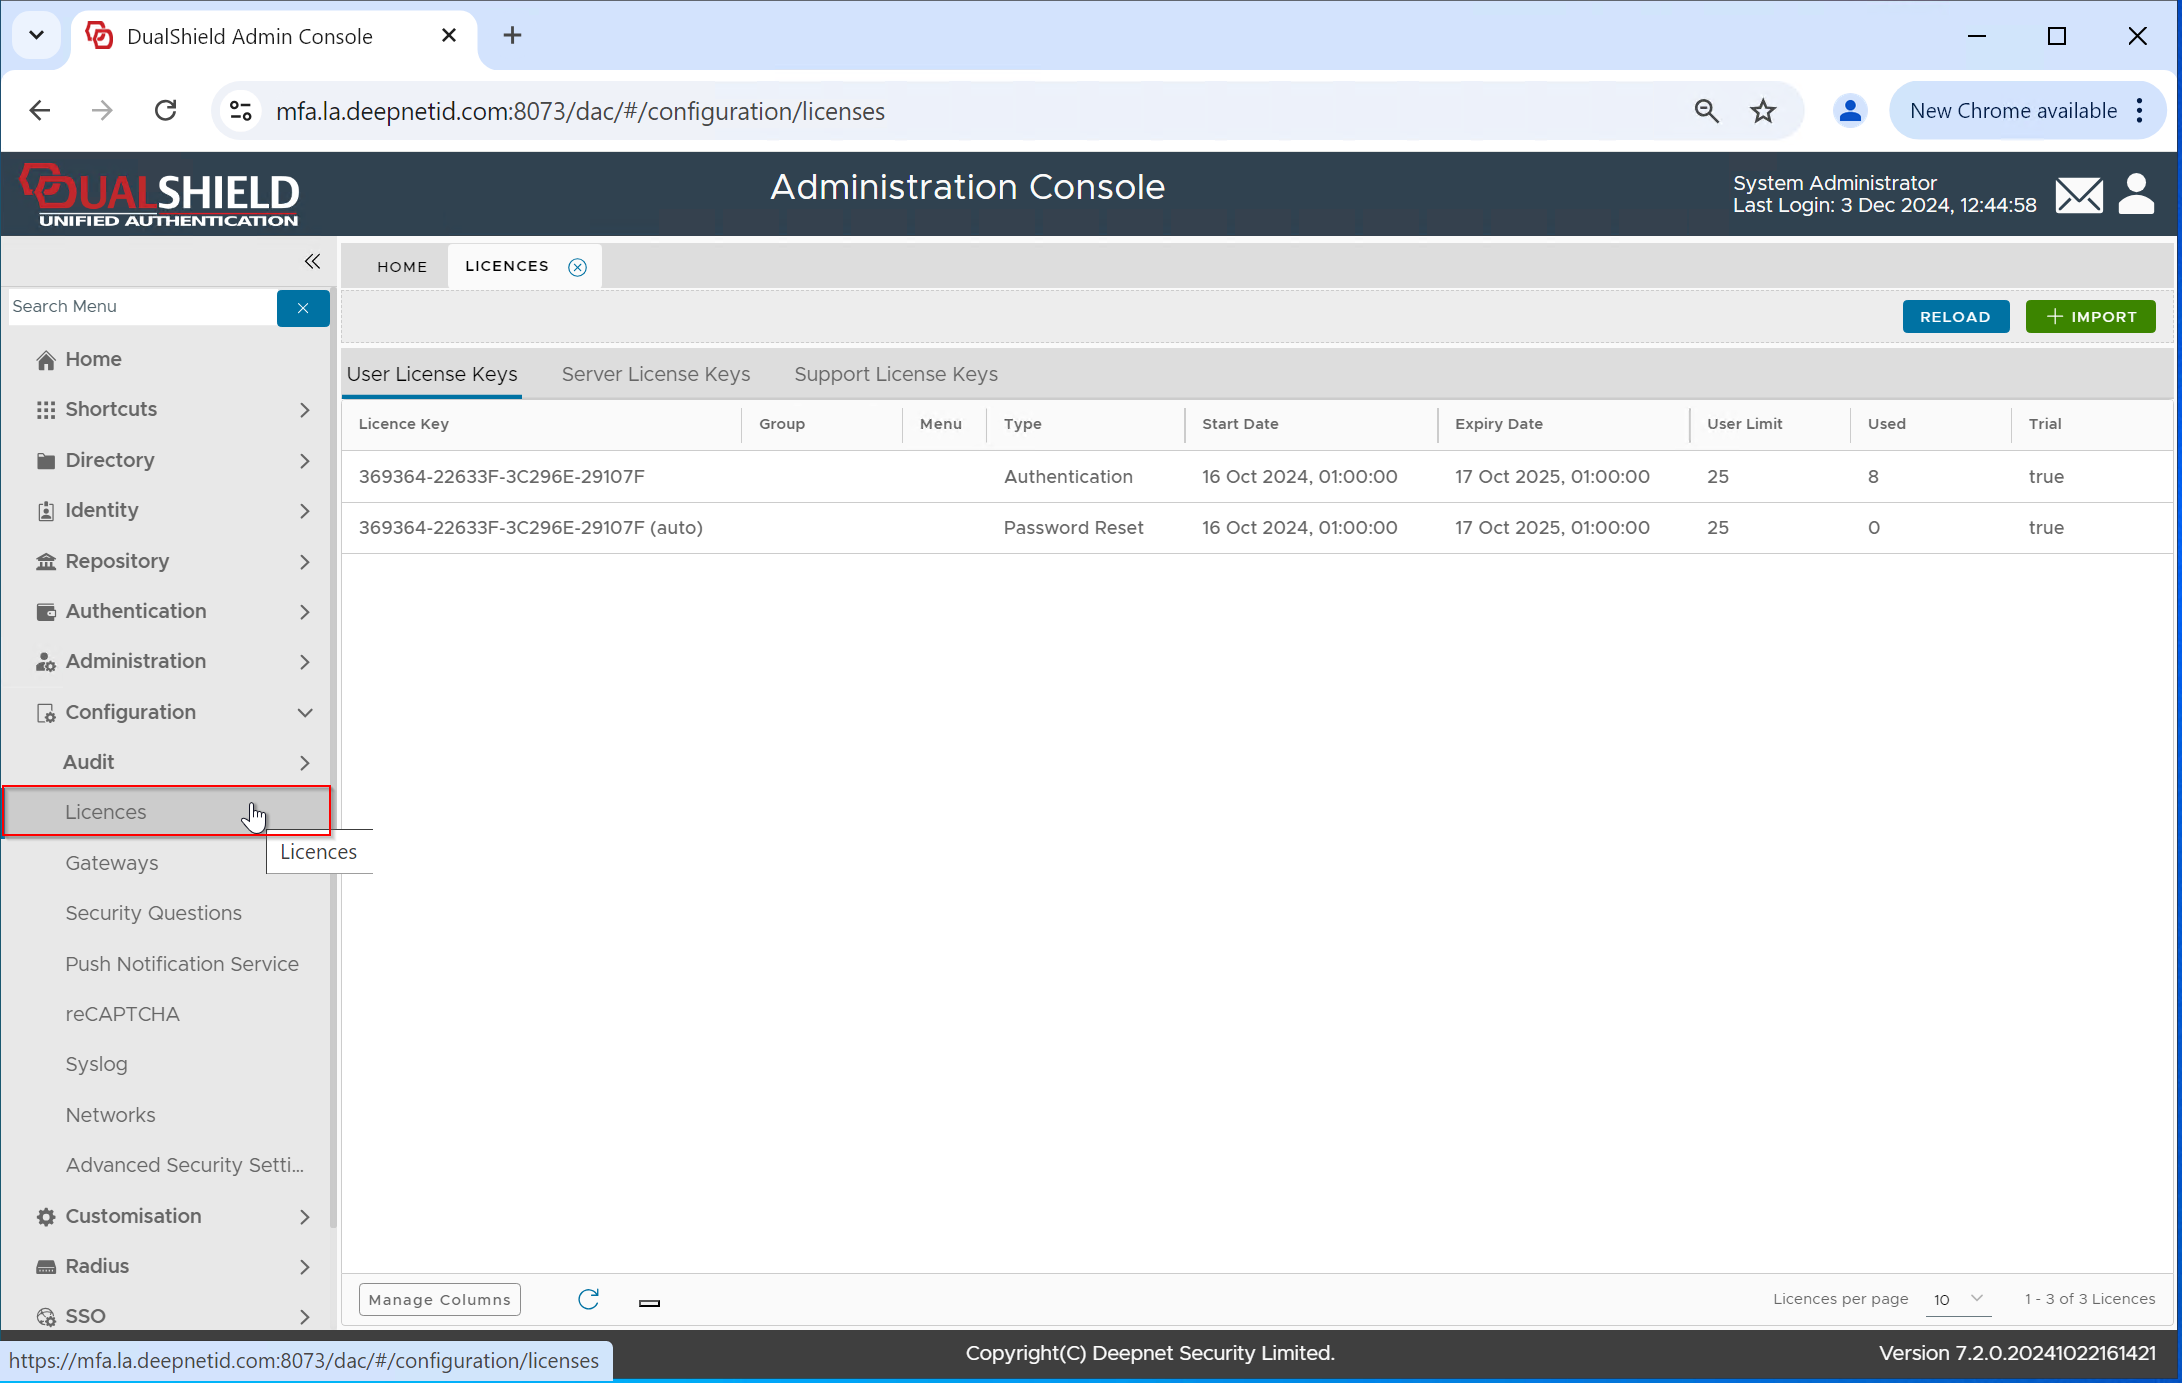Click the RELOAD button
2182x1383 pixels.
[x=1955, y=317]
